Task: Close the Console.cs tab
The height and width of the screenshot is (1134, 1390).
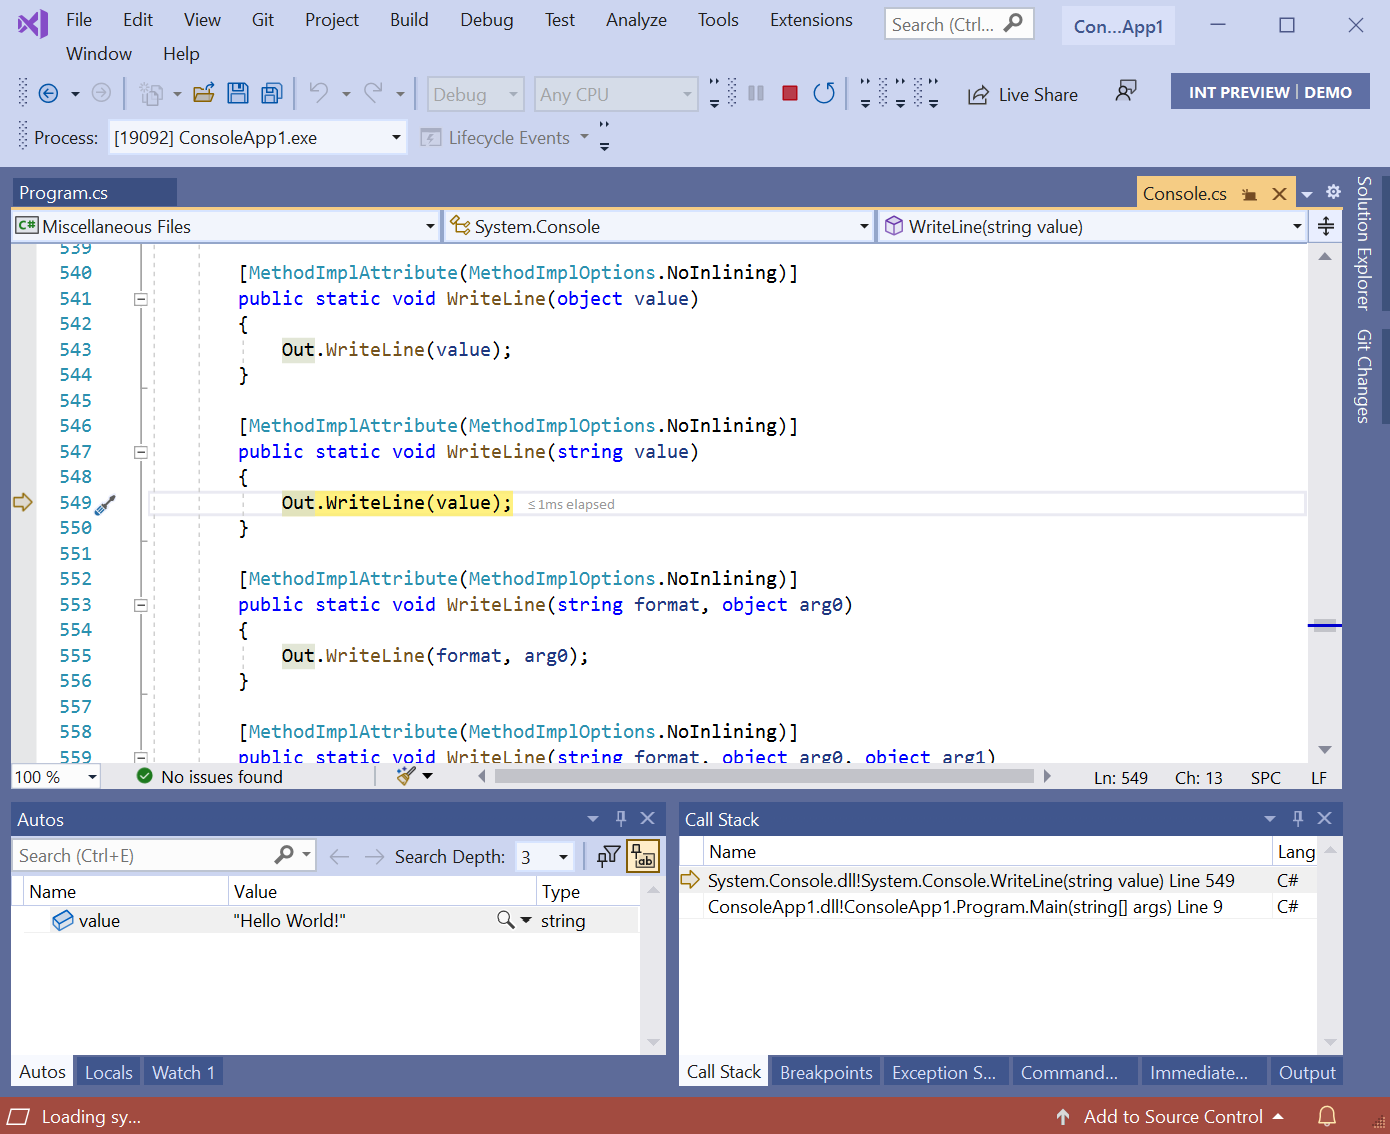Action: tap(1279, 194)
